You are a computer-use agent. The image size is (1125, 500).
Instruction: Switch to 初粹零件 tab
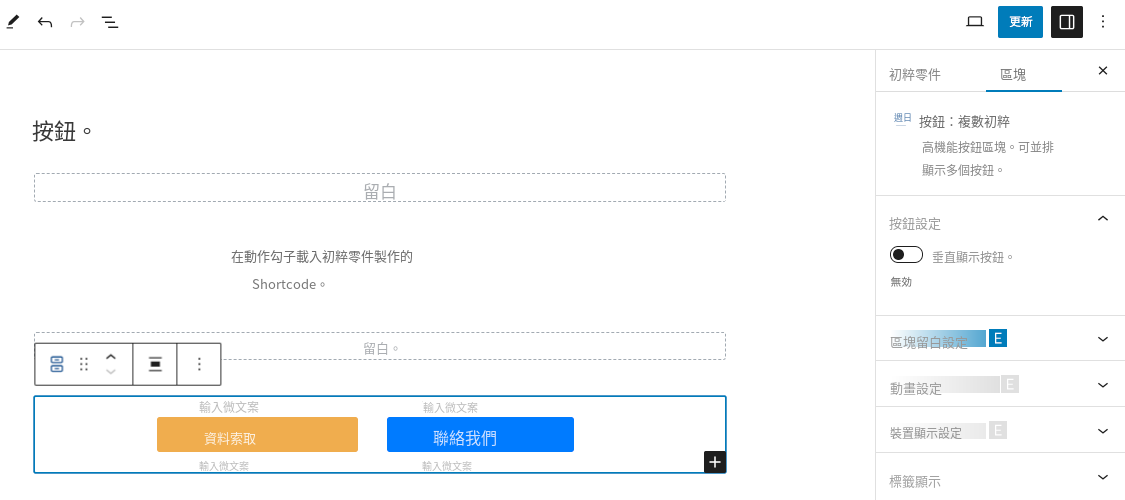tap(915, 74)
